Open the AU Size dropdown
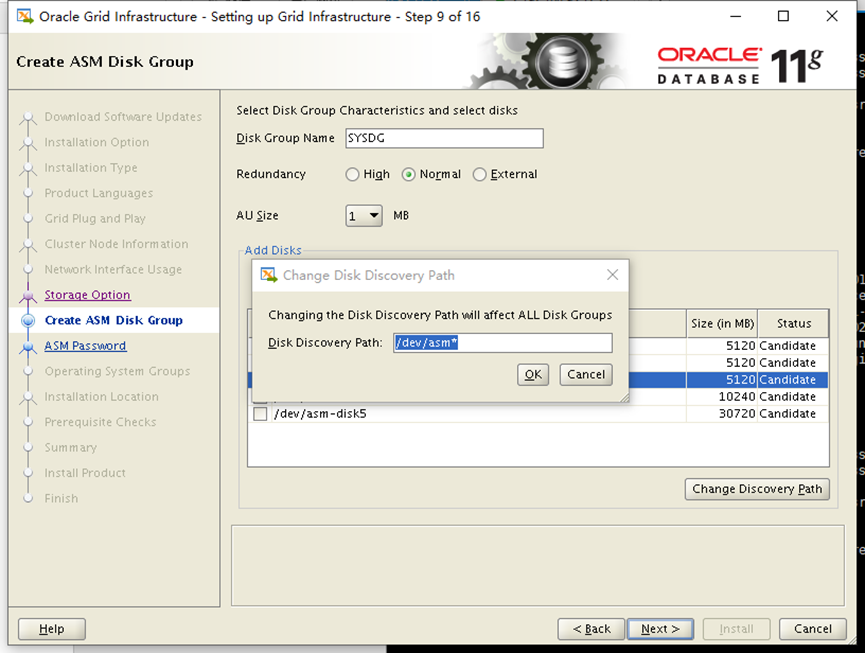Viewport: 865px width, 653px height. (x=364, y=216)
